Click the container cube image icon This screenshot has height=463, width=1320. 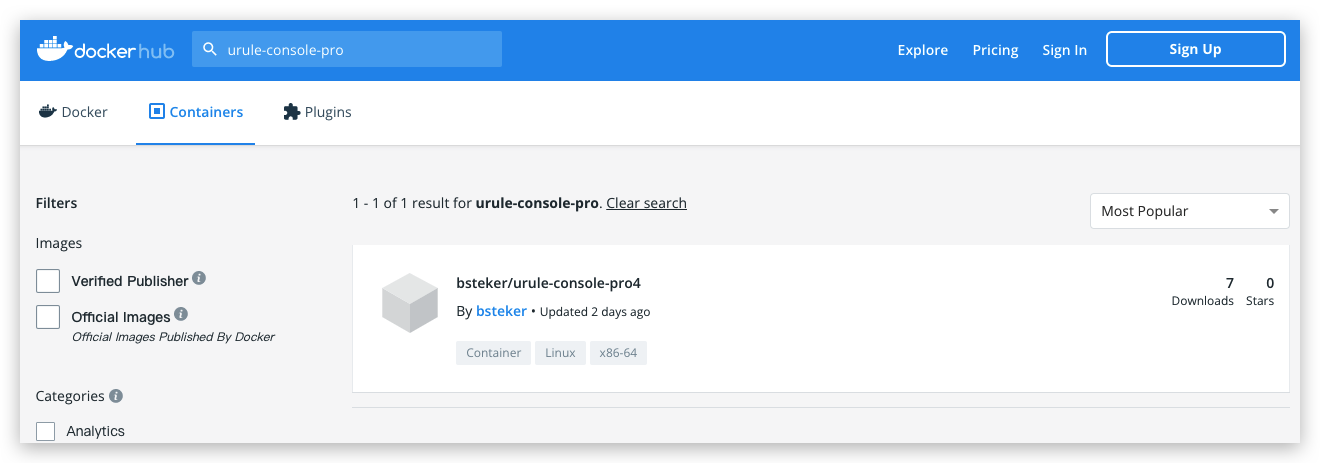coord(410,303)
